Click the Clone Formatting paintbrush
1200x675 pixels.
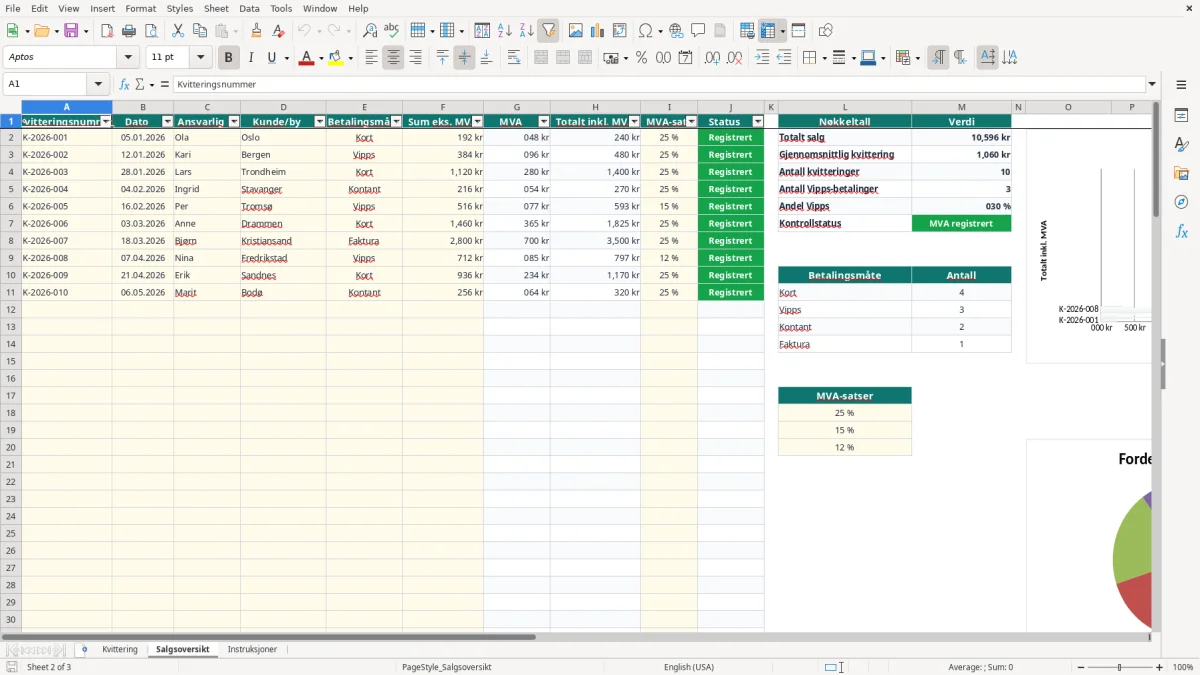click(256, 31)
